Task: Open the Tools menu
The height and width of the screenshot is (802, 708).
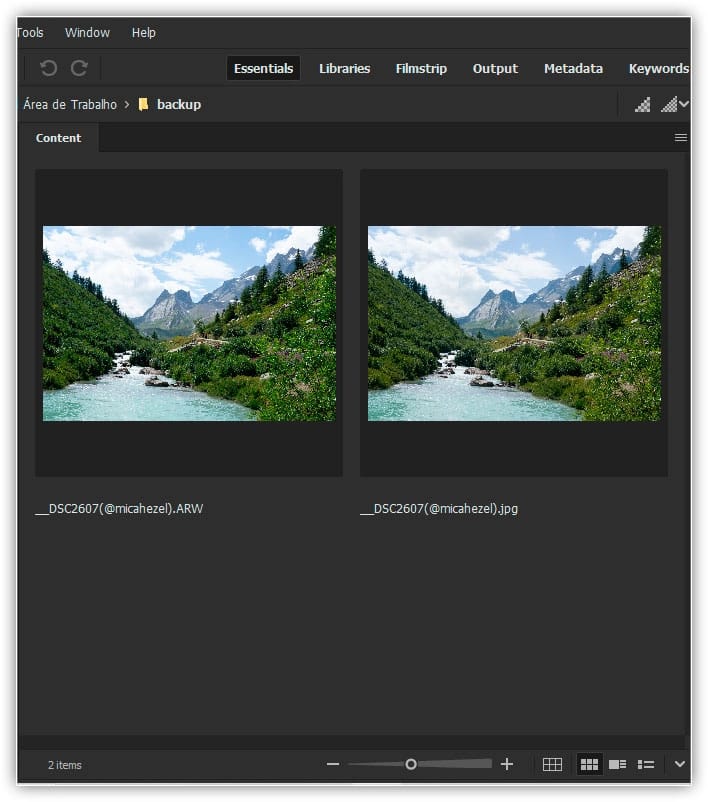Action: click(30, 33)
